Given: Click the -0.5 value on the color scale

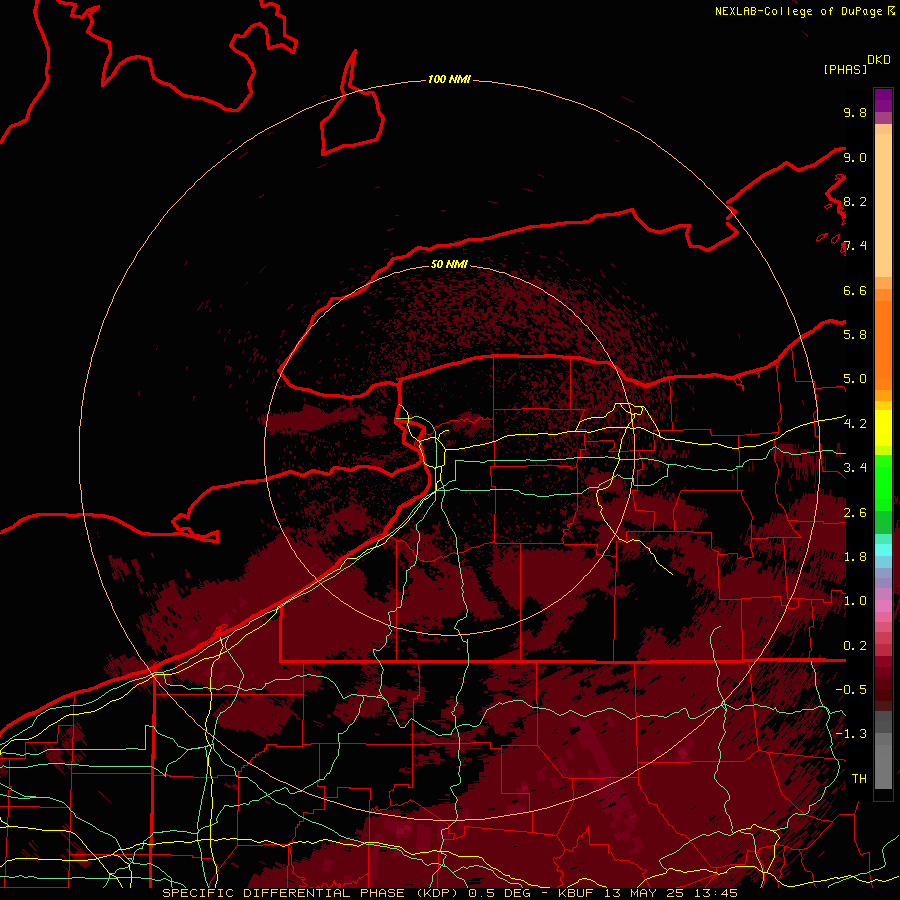Looking at the screenshot, I should pos(851,689).
